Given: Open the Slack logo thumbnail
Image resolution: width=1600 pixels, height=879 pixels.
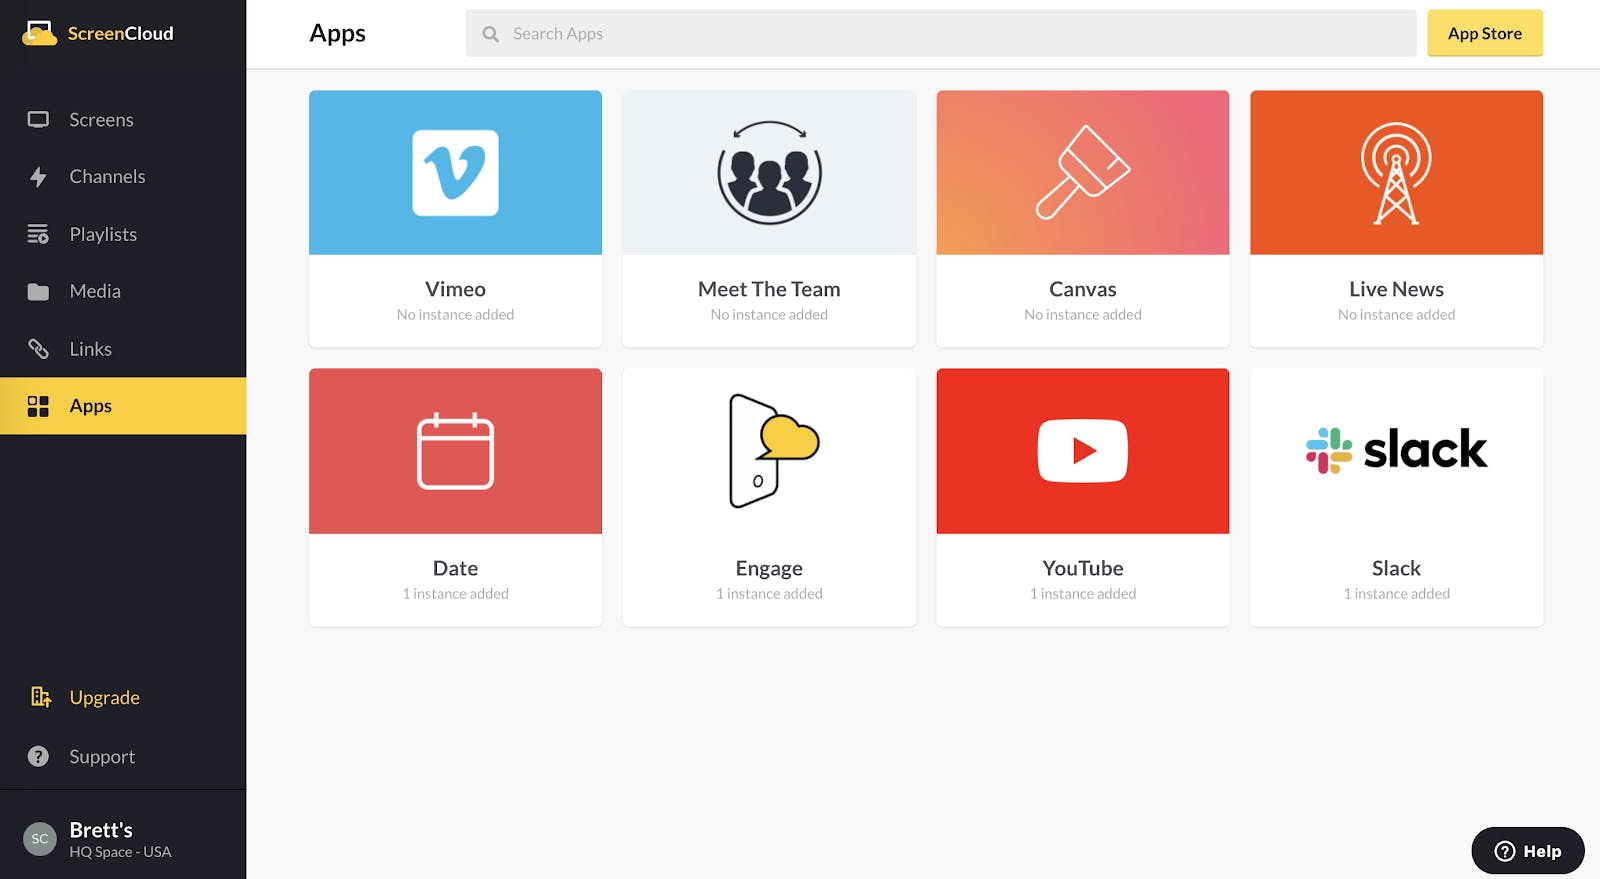Looking at the screenshot, I should (1396, 451).
